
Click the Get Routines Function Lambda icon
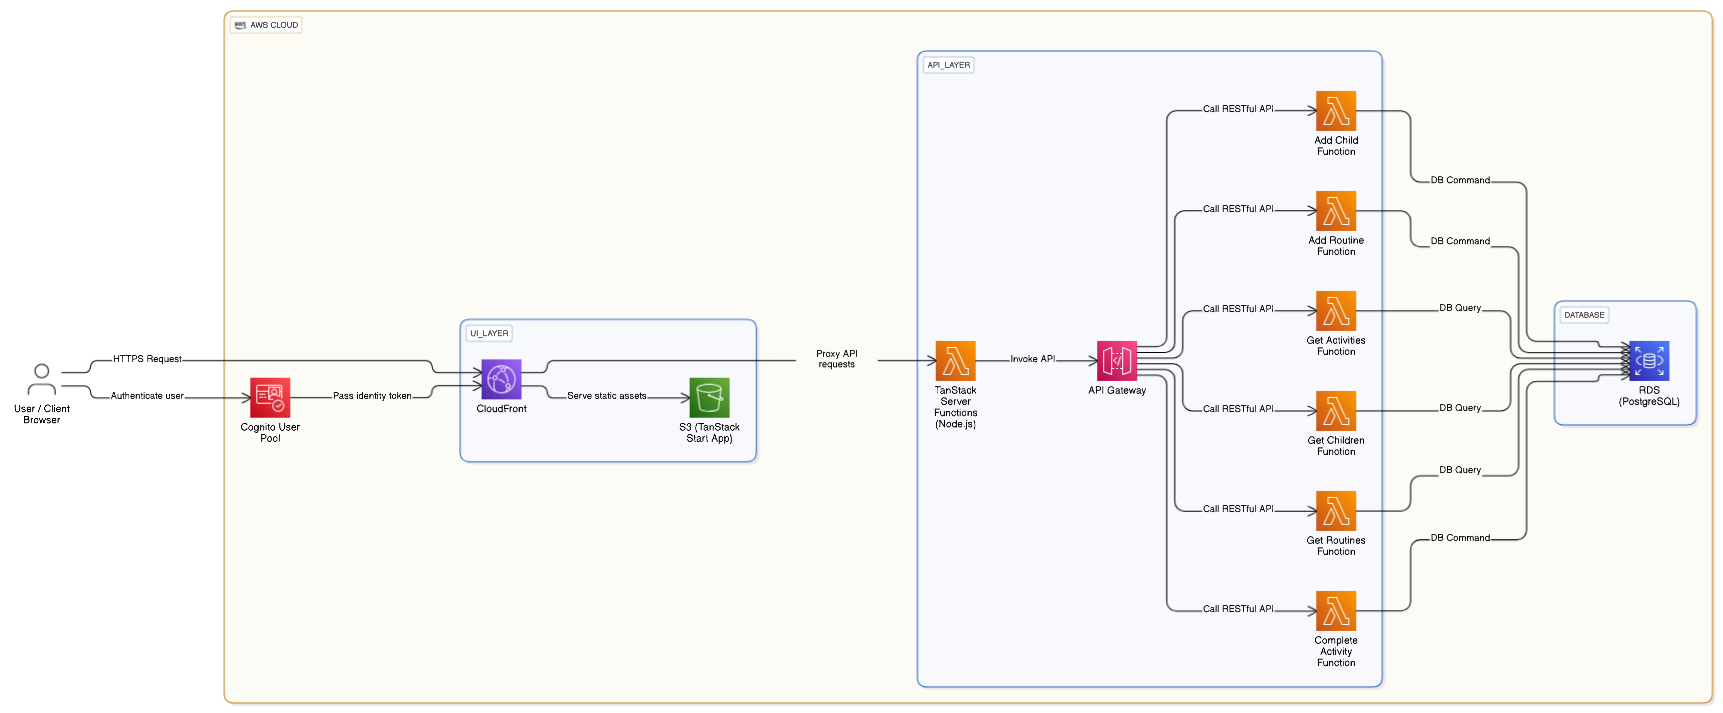coord(1336,511)
